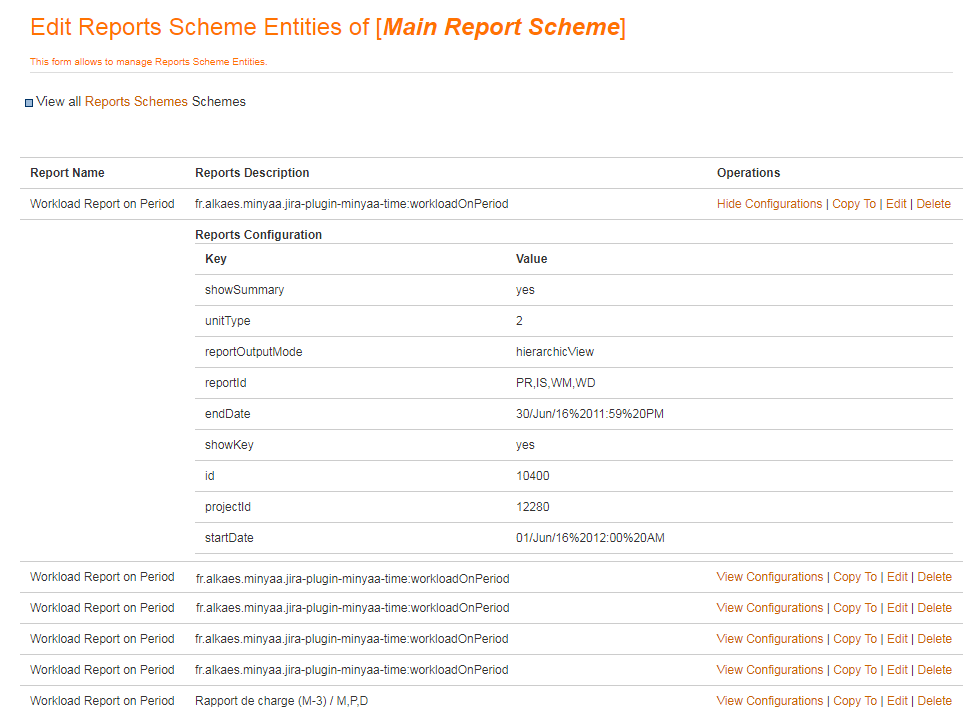The height and width of the screenshot is (711, 969).
Task: Click Copy To on the third Workload Report row
Action: (854, 608)
